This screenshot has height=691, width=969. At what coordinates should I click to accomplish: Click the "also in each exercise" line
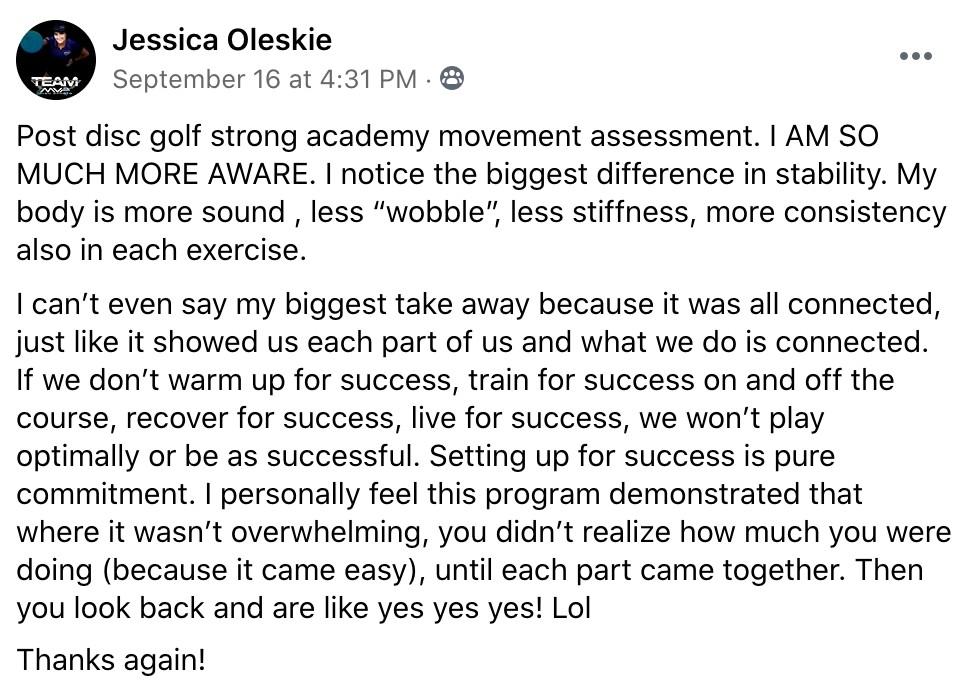[161, 250]
